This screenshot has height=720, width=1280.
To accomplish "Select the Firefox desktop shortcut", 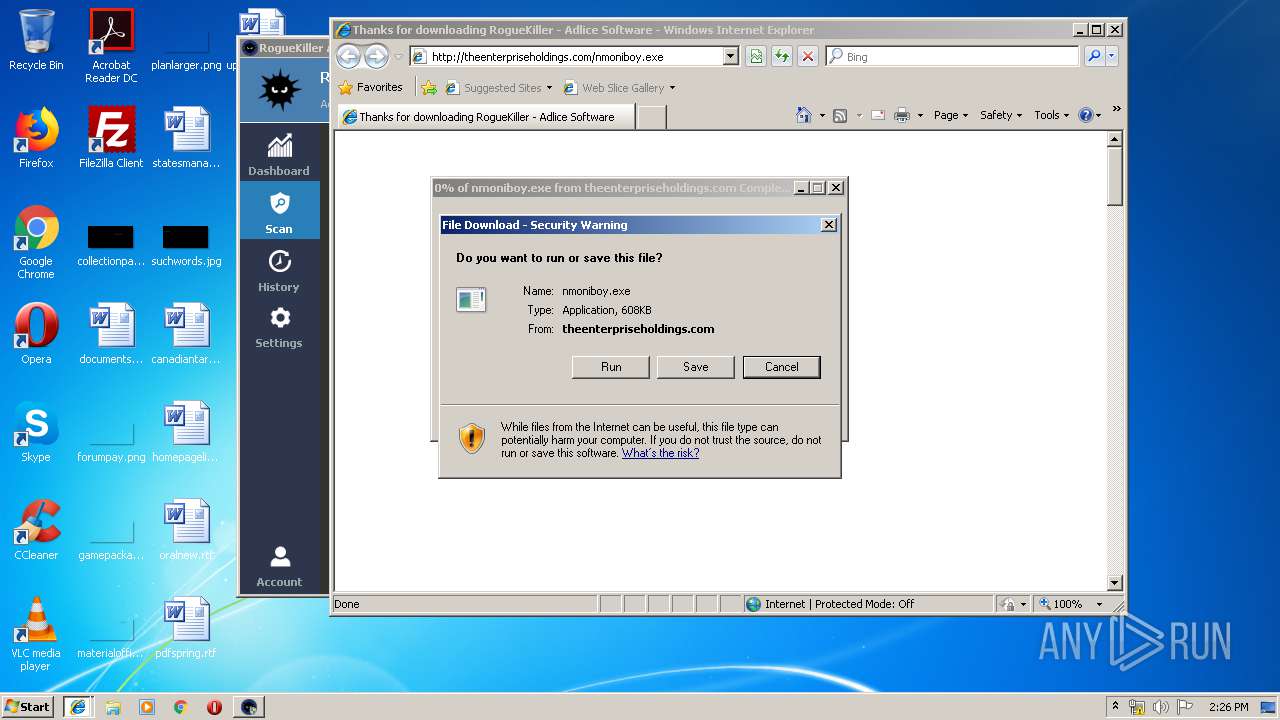I will coord(36,138).
